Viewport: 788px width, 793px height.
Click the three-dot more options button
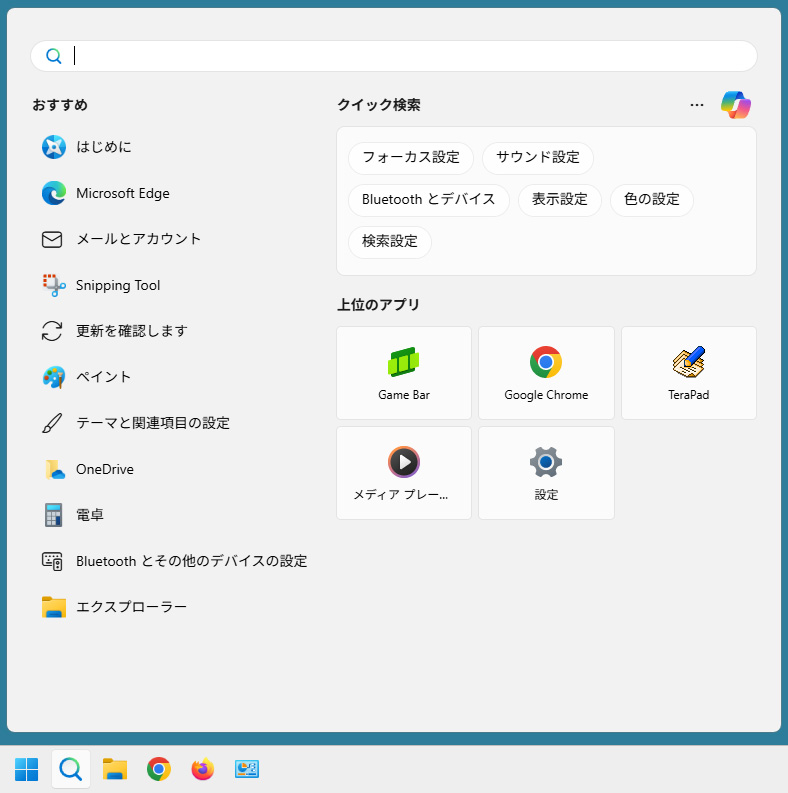[x=697, y=105]
